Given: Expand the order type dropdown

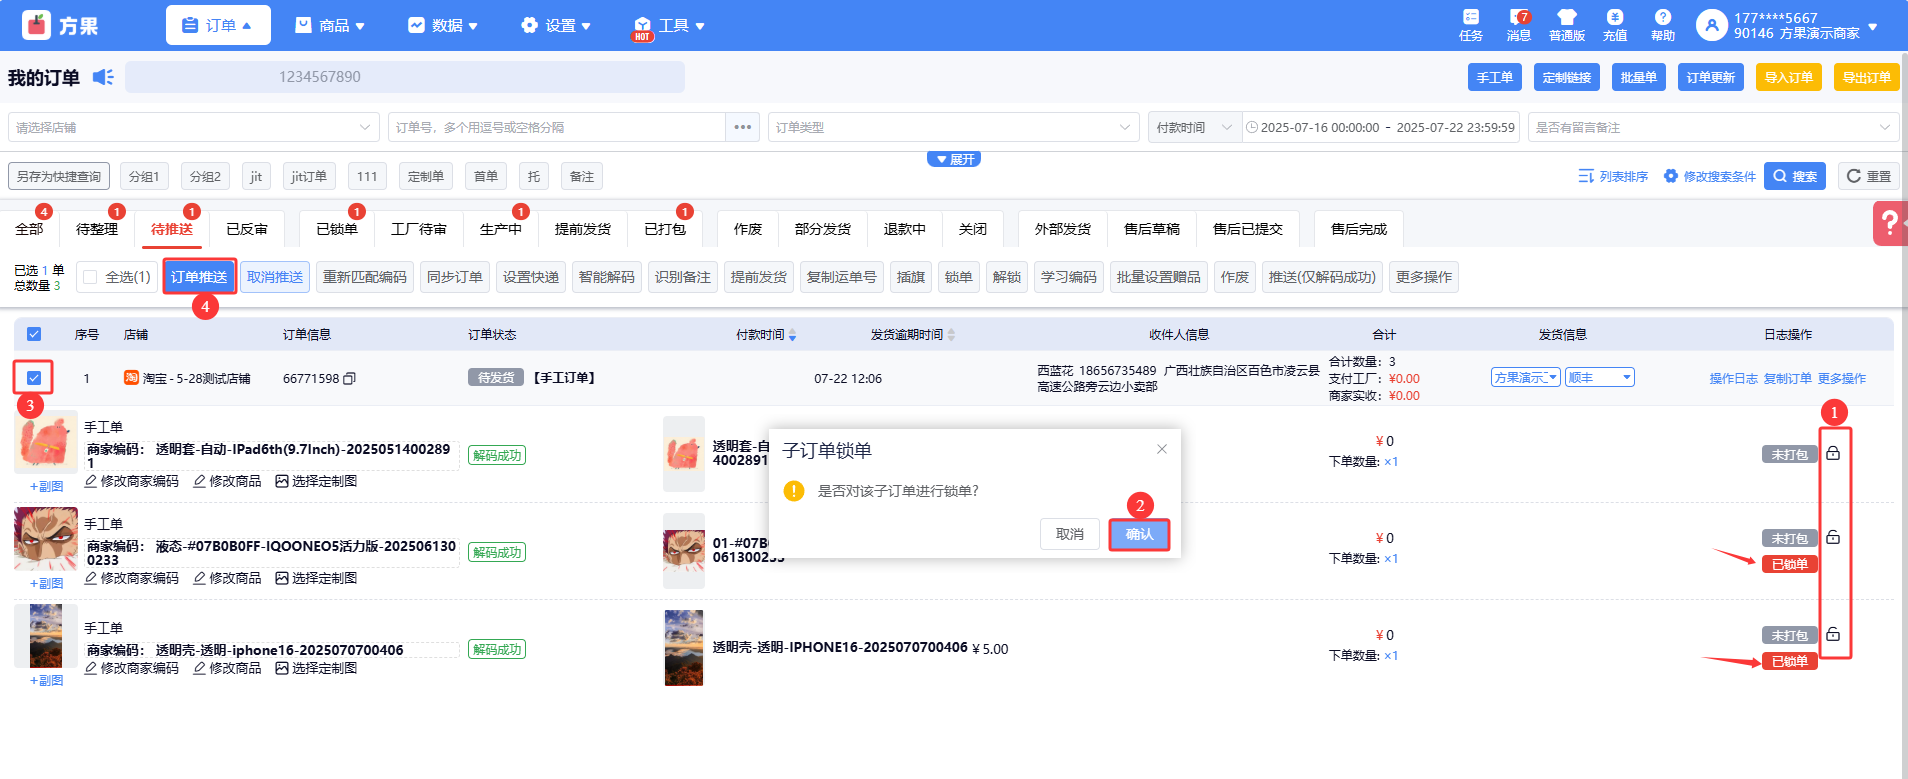Looking at the screenshot, I should 953,127.
